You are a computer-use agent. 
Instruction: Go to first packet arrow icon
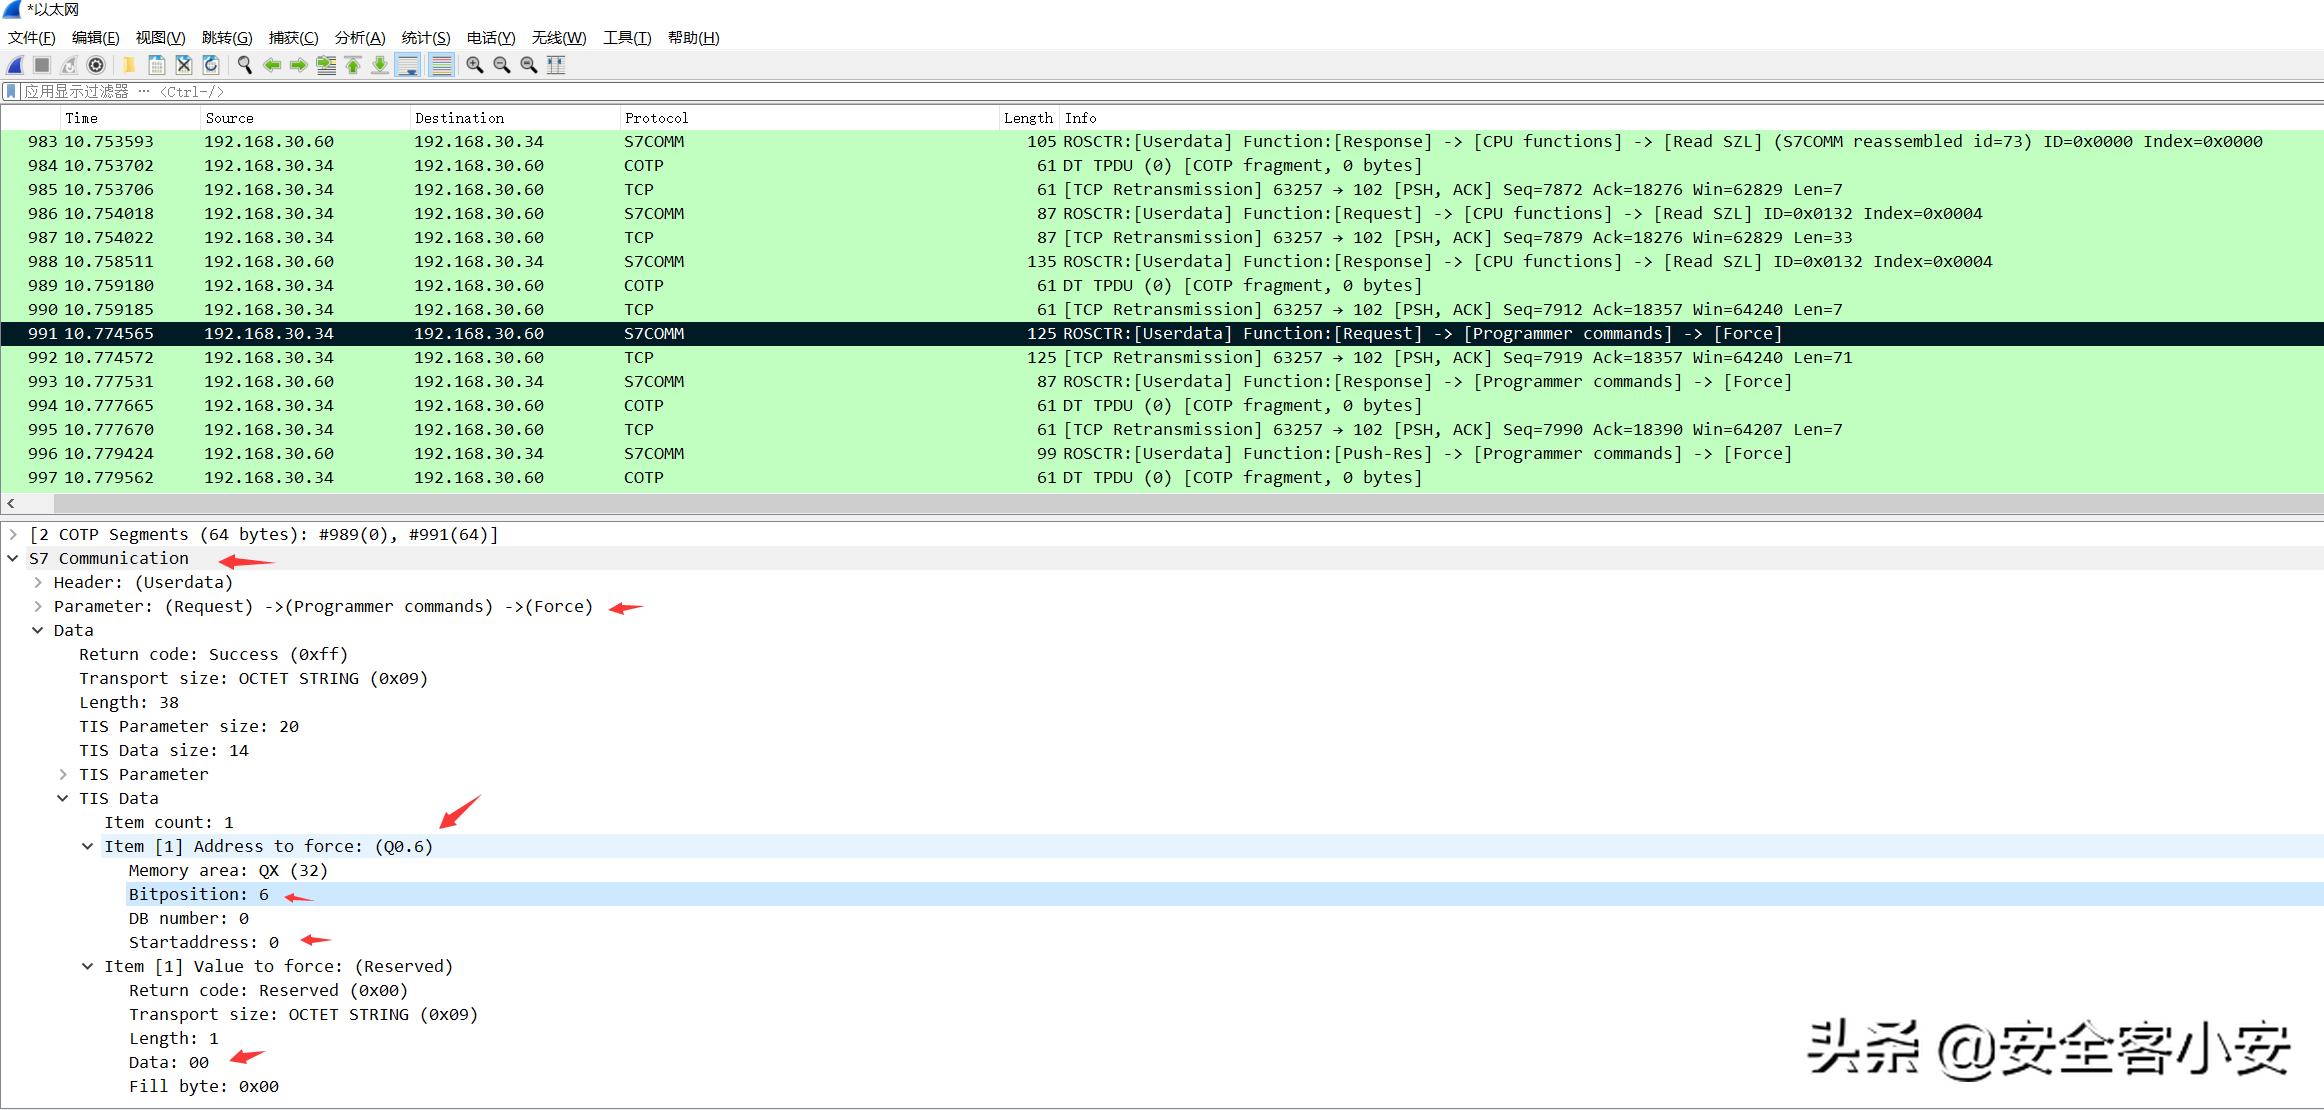tap(353, 65)
